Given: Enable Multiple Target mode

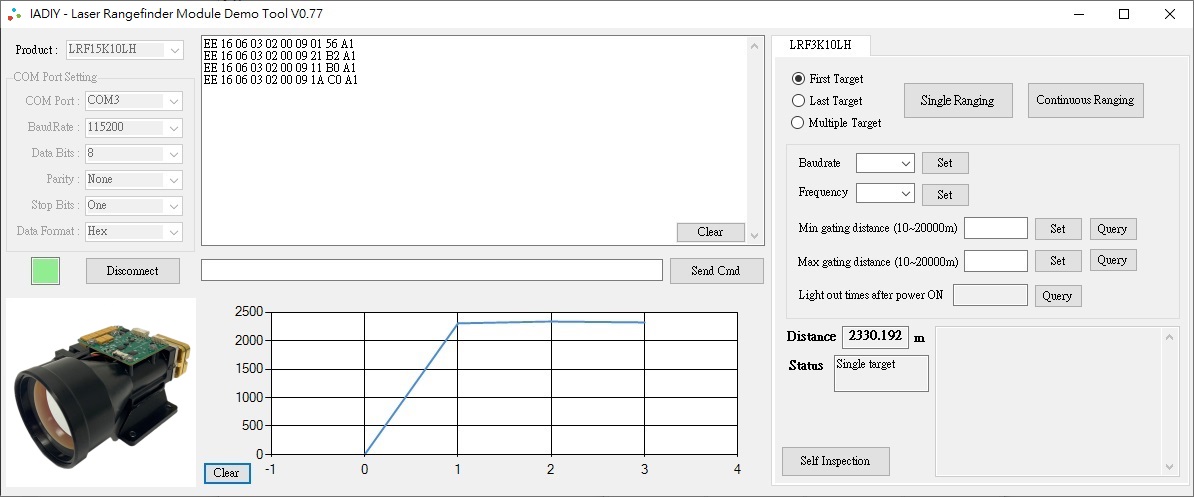Looking at the screenshot, I should click(x=798, y=123).
